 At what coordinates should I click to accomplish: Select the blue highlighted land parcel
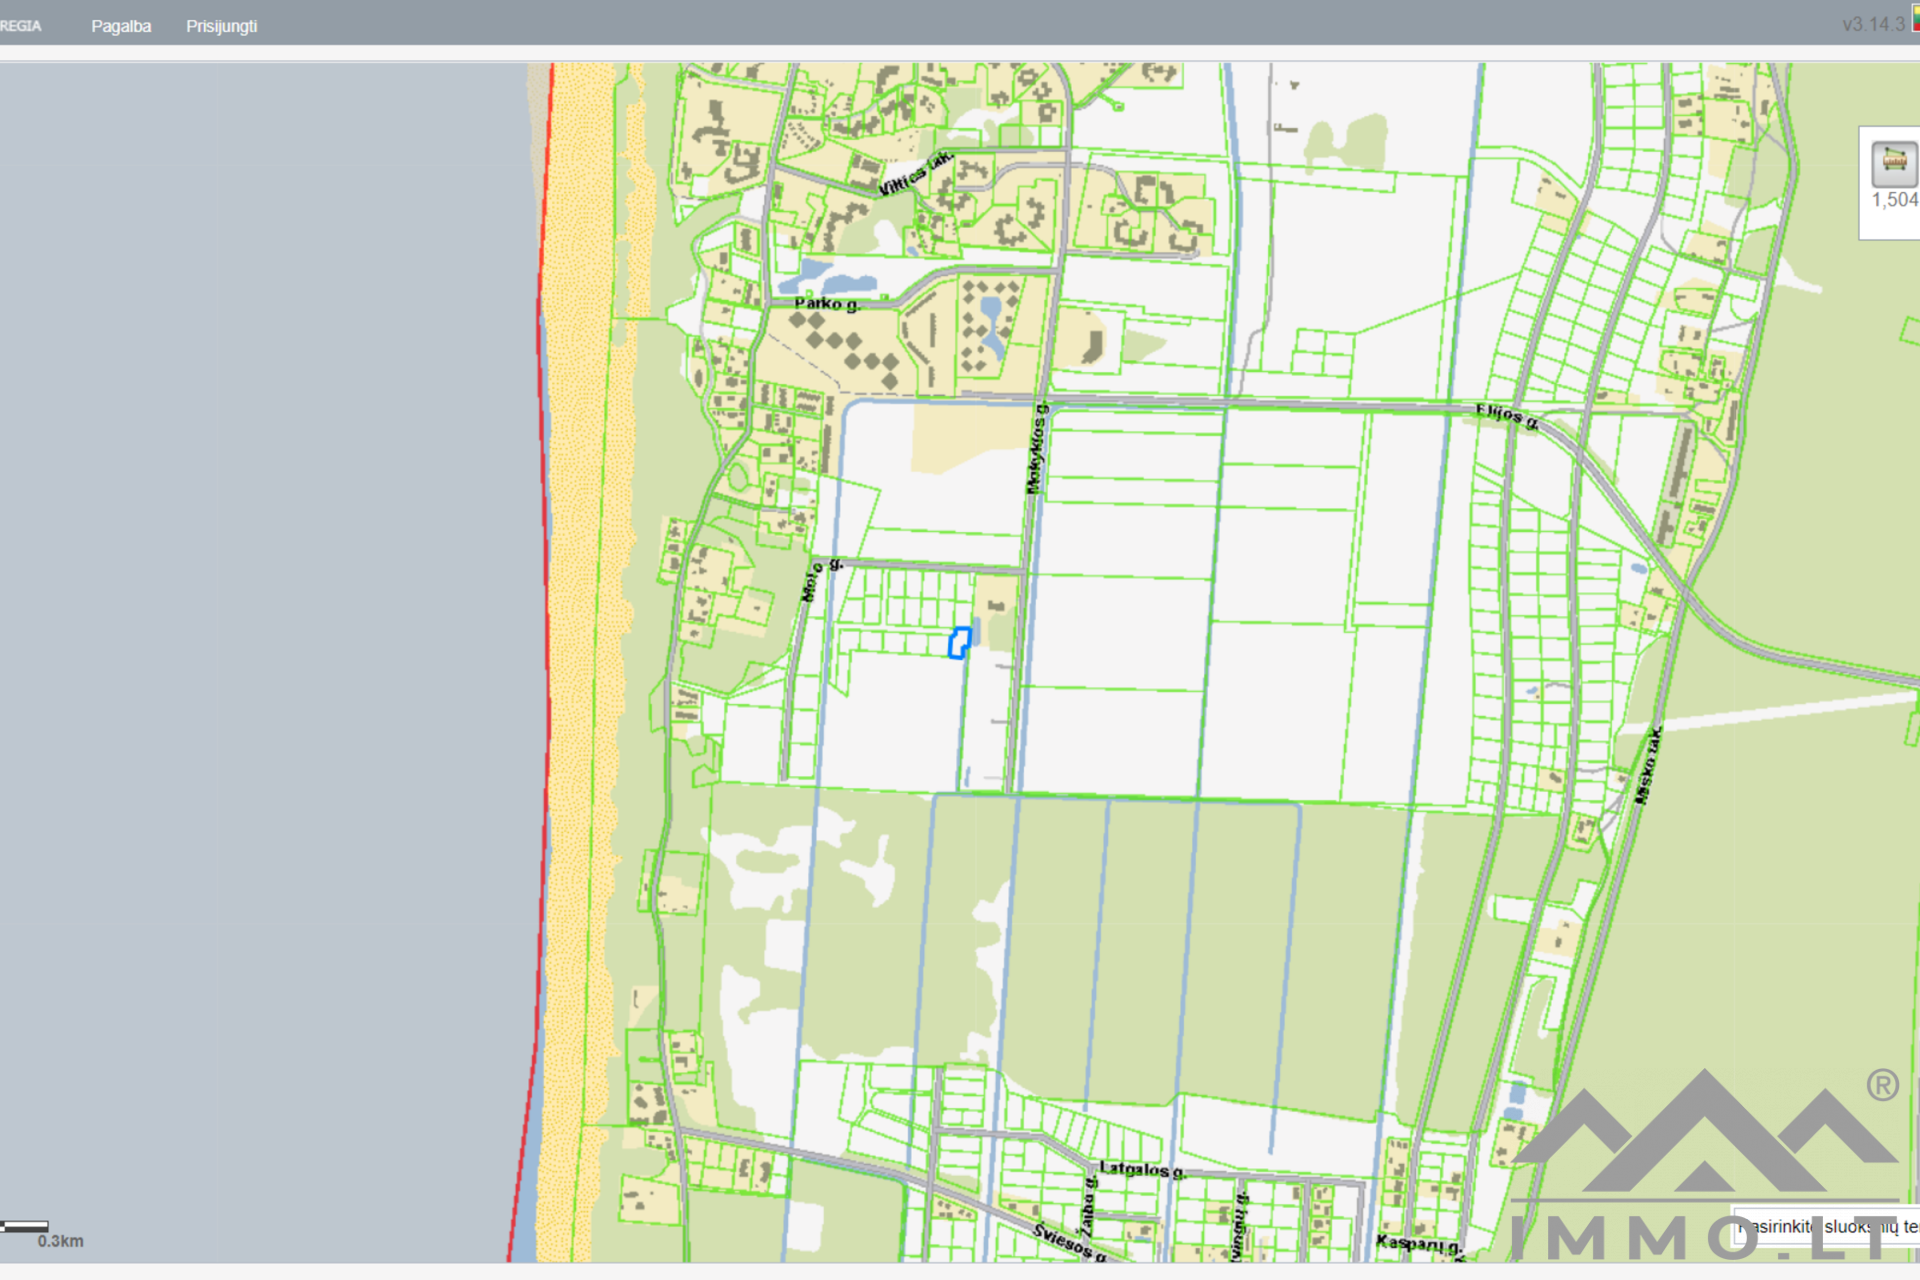coord(959,643)
